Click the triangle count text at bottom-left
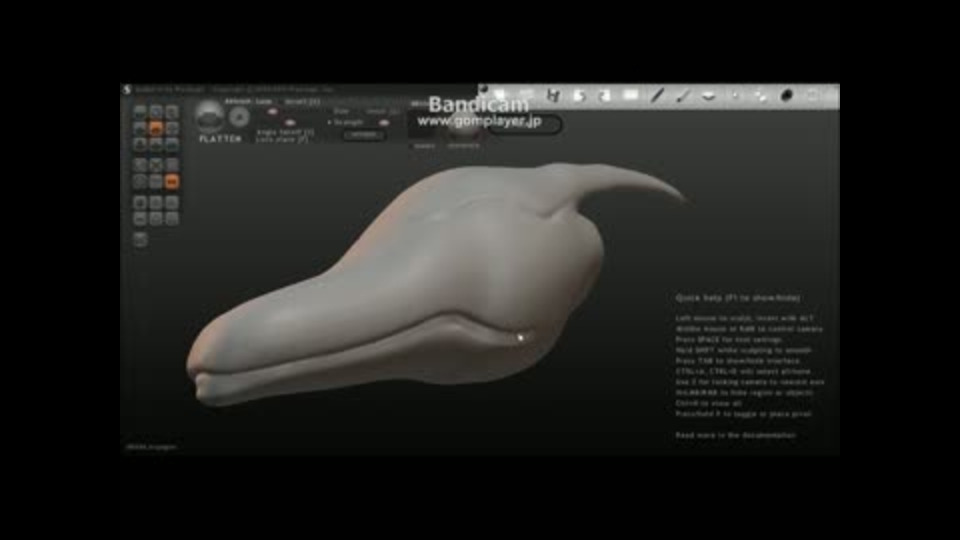 pos(151,447)
